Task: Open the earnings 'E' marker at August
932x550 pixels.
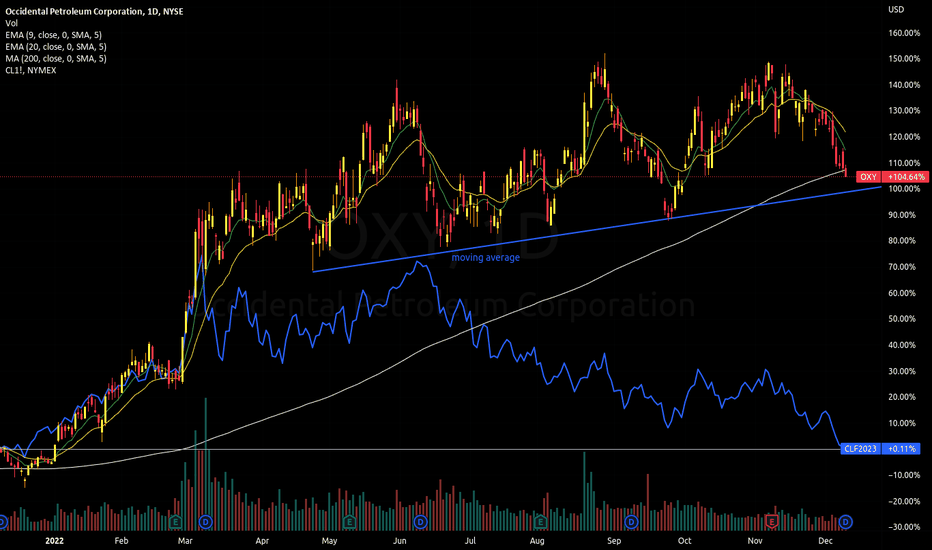Action: pyautogui.click(x=540, y=522)
